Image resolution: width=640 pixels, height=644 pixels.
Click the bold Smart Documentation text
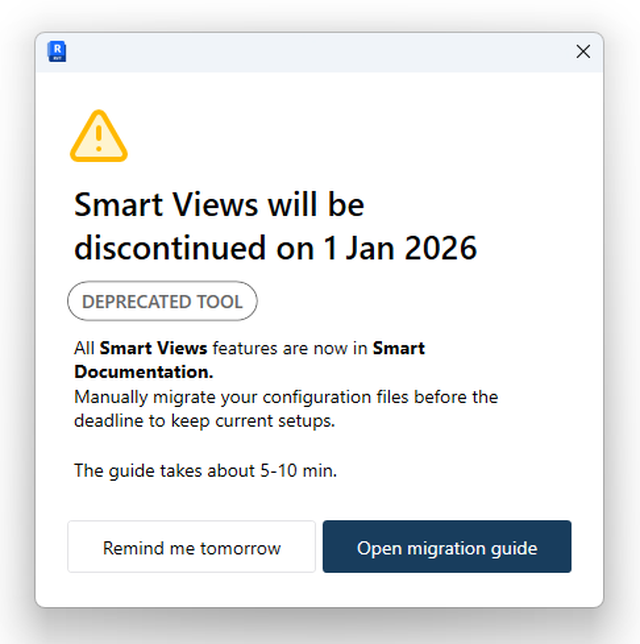[x=249, y=360]
